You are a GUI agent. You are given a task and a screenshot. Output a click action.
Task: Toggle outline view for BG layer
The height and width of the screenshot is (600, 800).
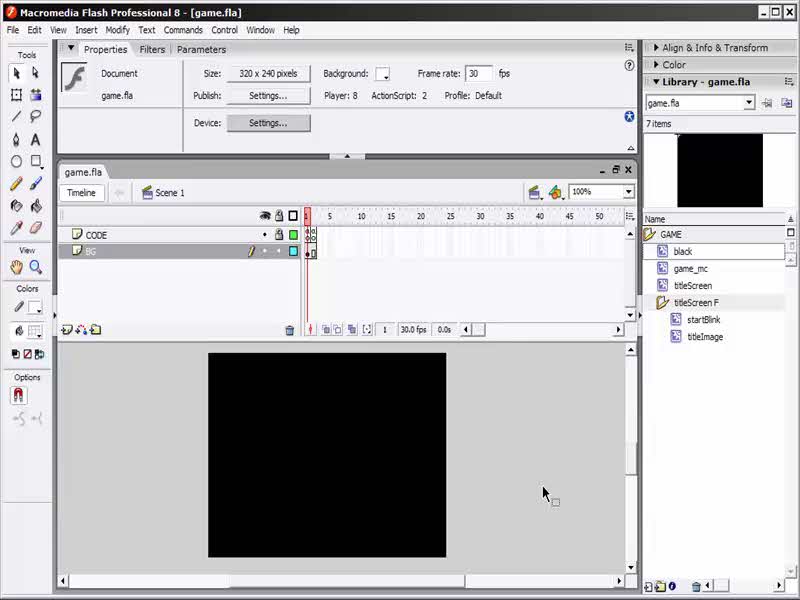[293, 252]
